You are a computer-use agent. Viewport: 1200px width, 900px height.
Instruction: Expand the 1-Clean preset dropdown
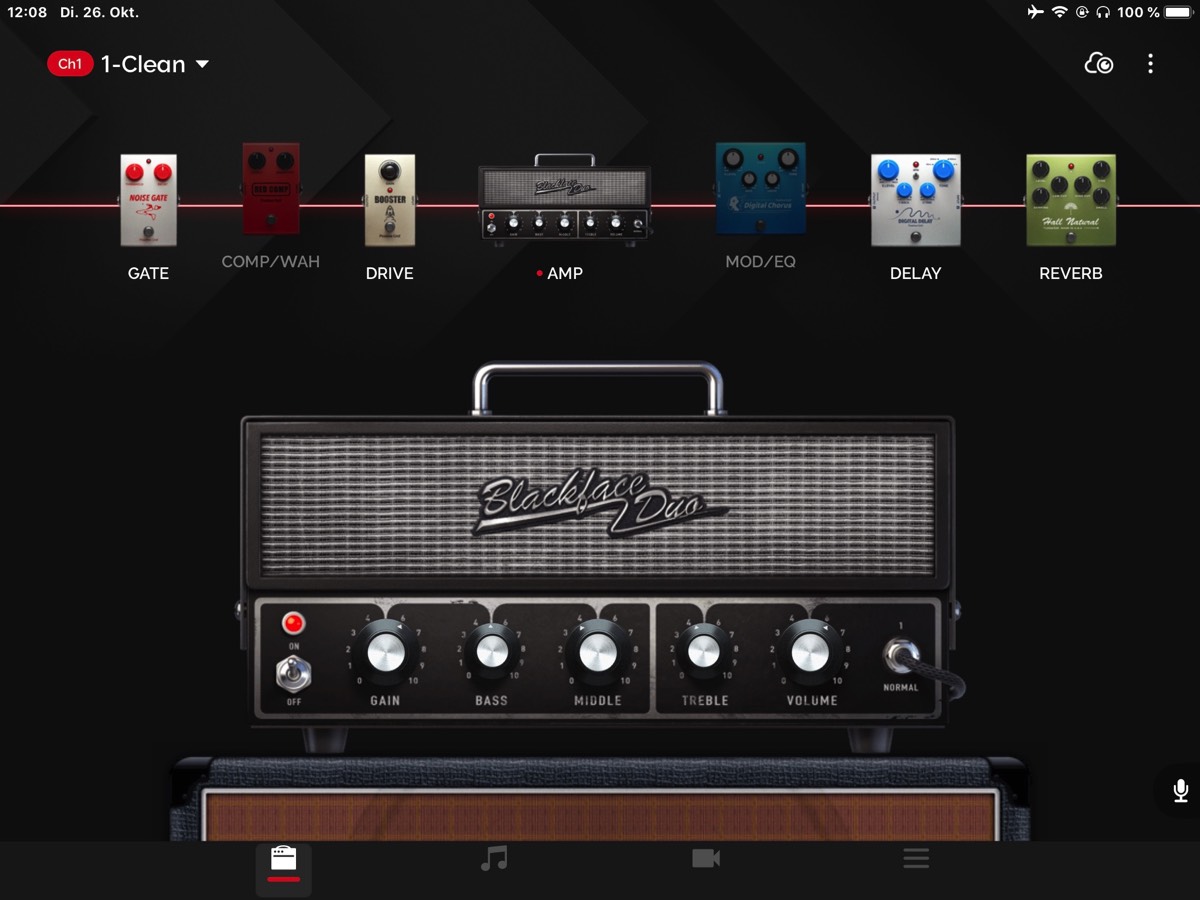click(203, 64)
